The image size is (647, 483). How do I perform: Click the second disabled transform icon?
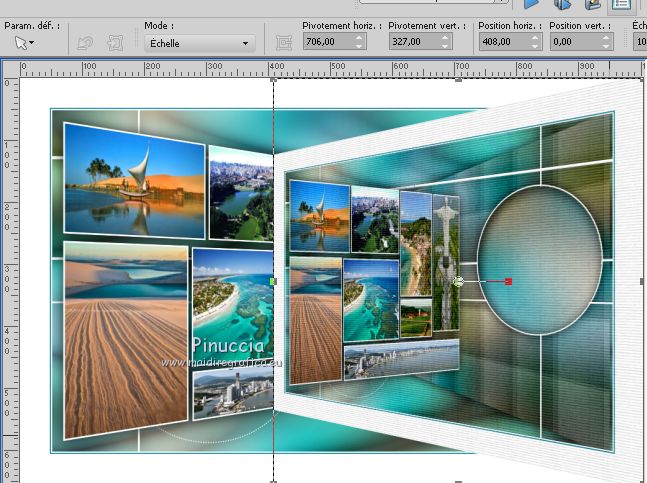[x=115, y=43]
